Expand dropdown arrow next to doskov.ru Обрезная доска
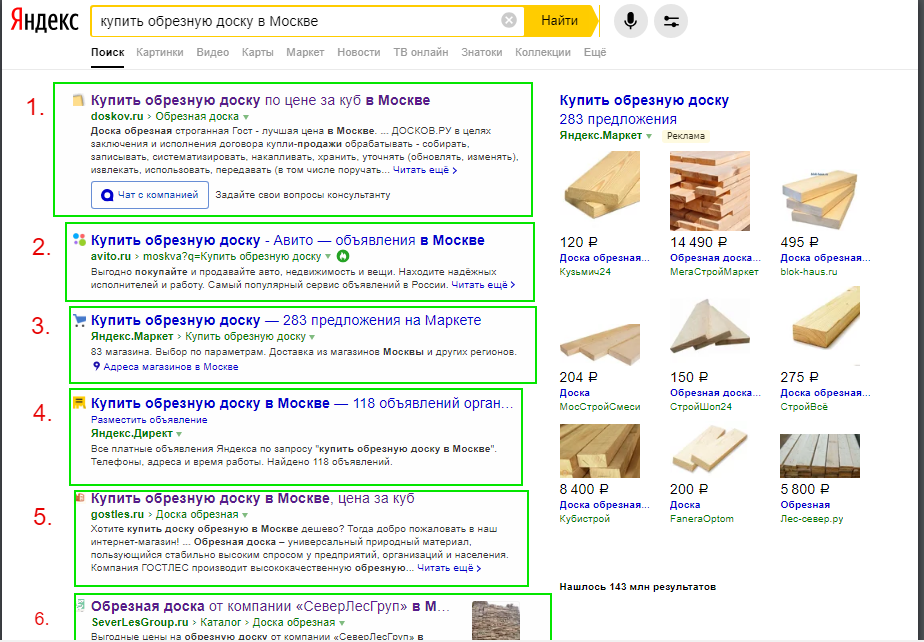This screenshot has width=924, height=642. [x=246, y=117]
